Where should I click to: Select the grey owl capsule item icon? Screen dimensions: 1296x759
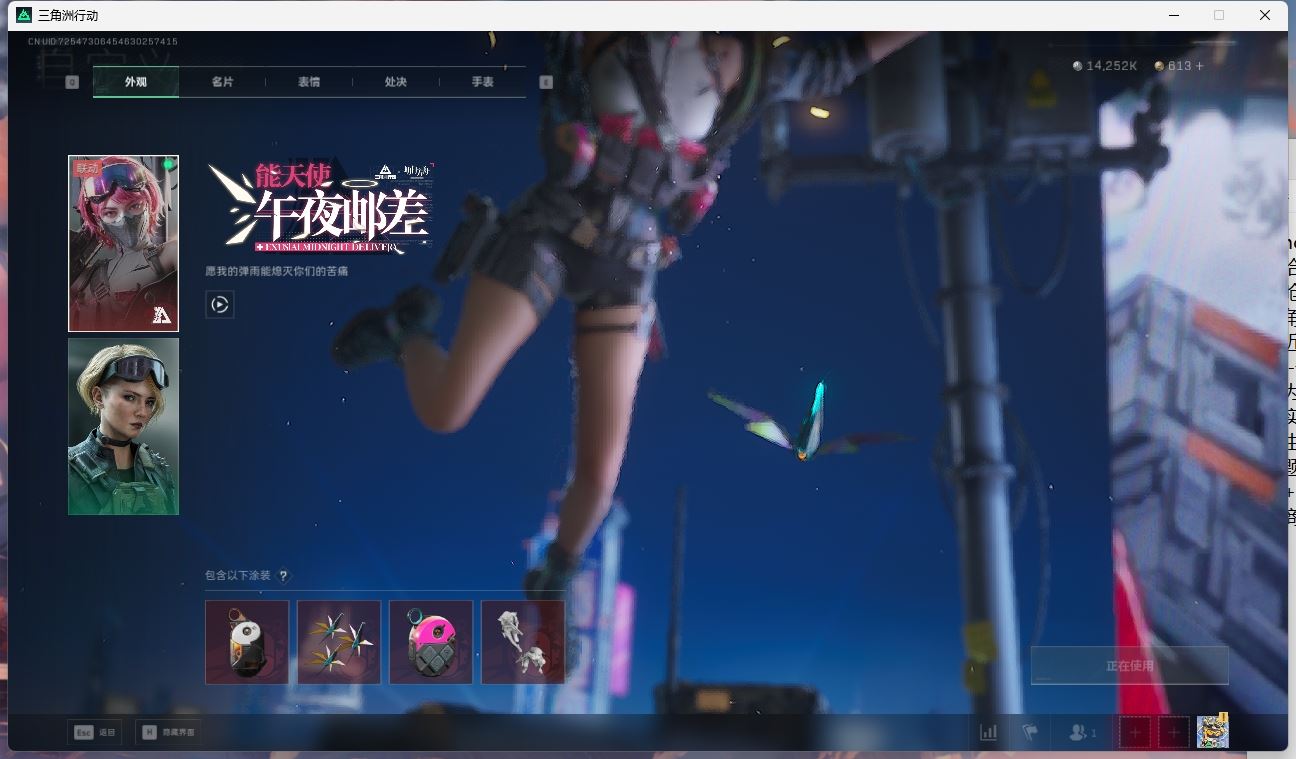coord(247,642)
